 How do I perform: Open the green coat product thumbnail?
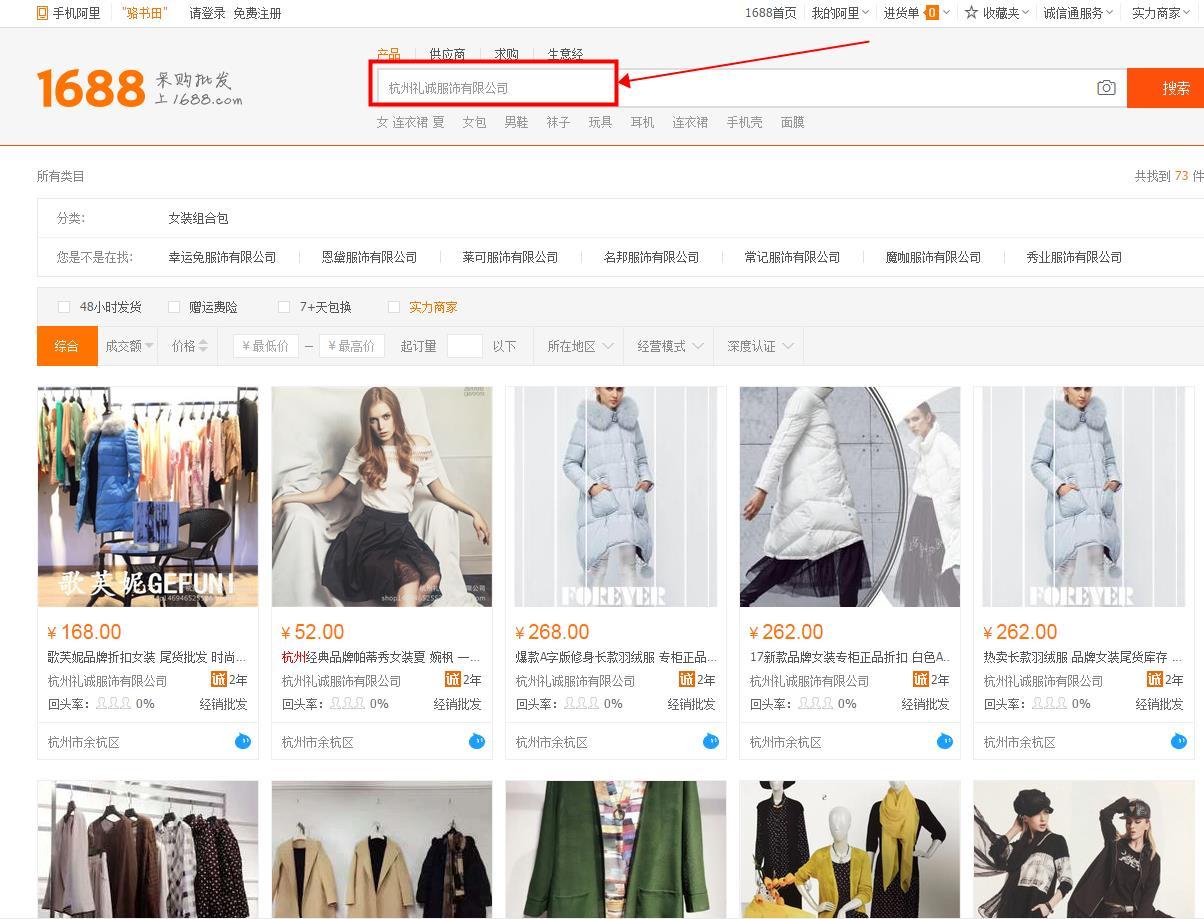pyautogui.click(x=616, y=850)
